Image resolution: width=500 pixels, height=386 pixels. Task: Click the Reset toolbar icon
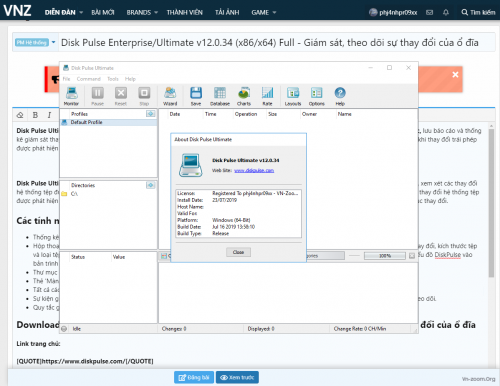click(121, 96)
